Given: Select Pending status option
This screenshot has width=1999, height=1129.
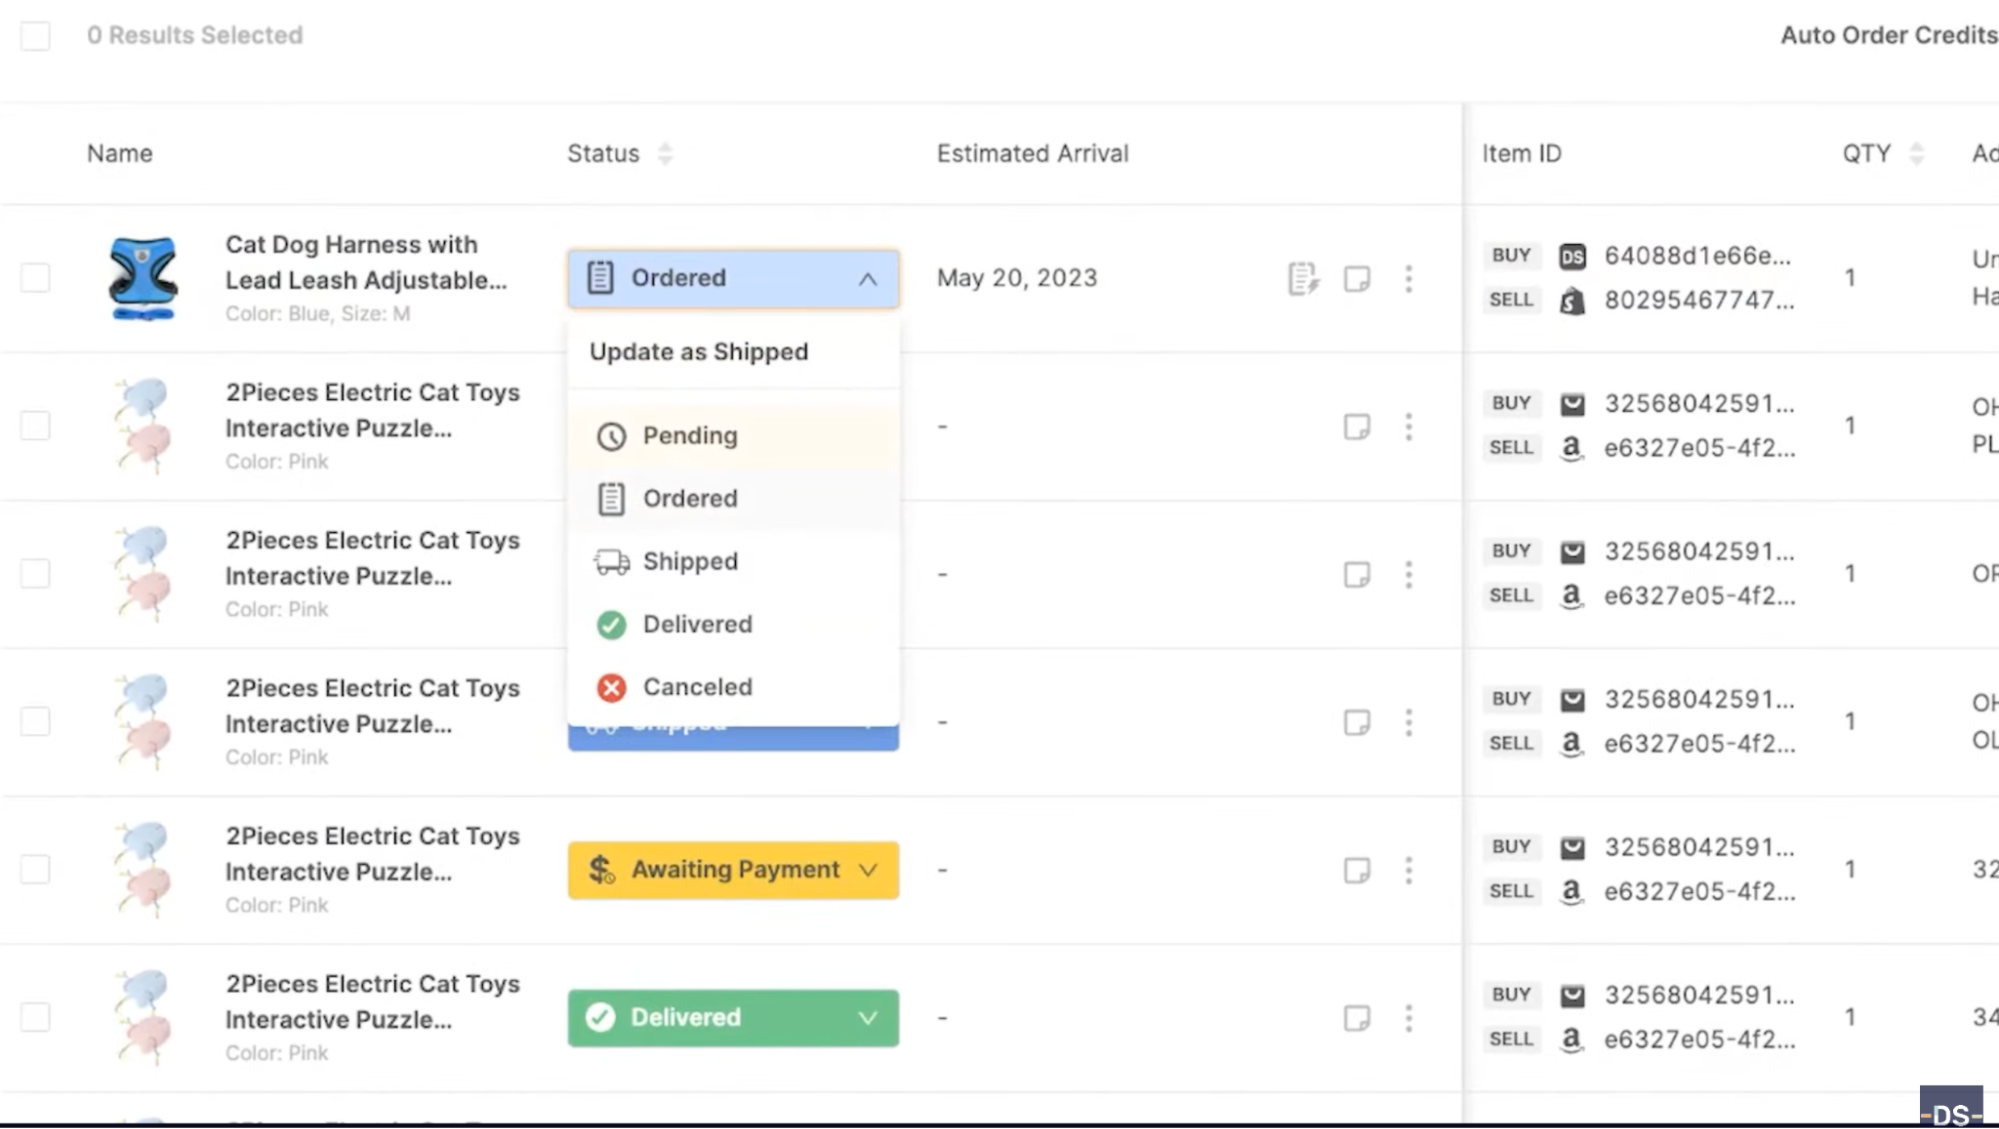Looking at the screenshot, I should [733, 436].
